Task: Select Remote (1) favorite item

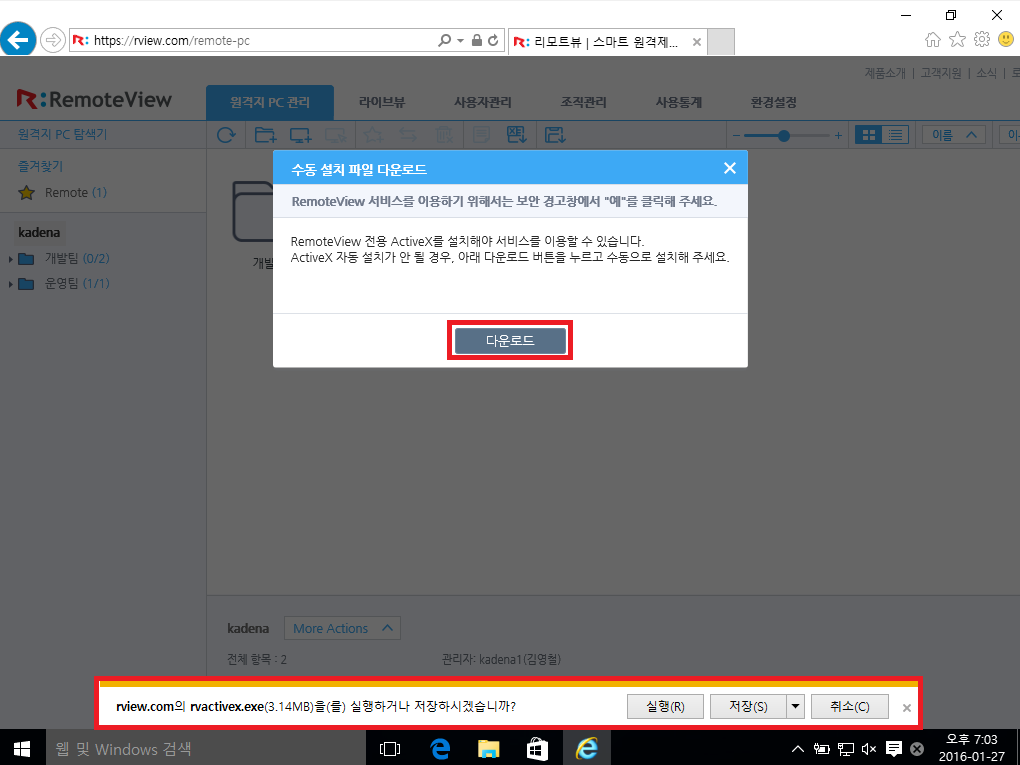Action: (x=62, y=193)
